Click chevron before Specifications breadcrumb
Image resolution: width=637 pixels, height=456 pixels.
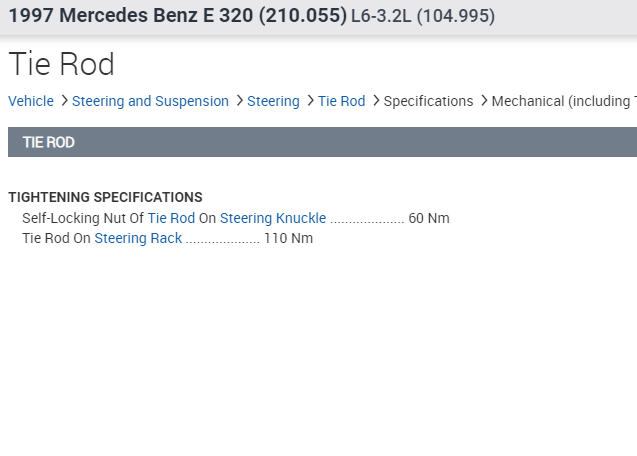[x=375, y=101]
